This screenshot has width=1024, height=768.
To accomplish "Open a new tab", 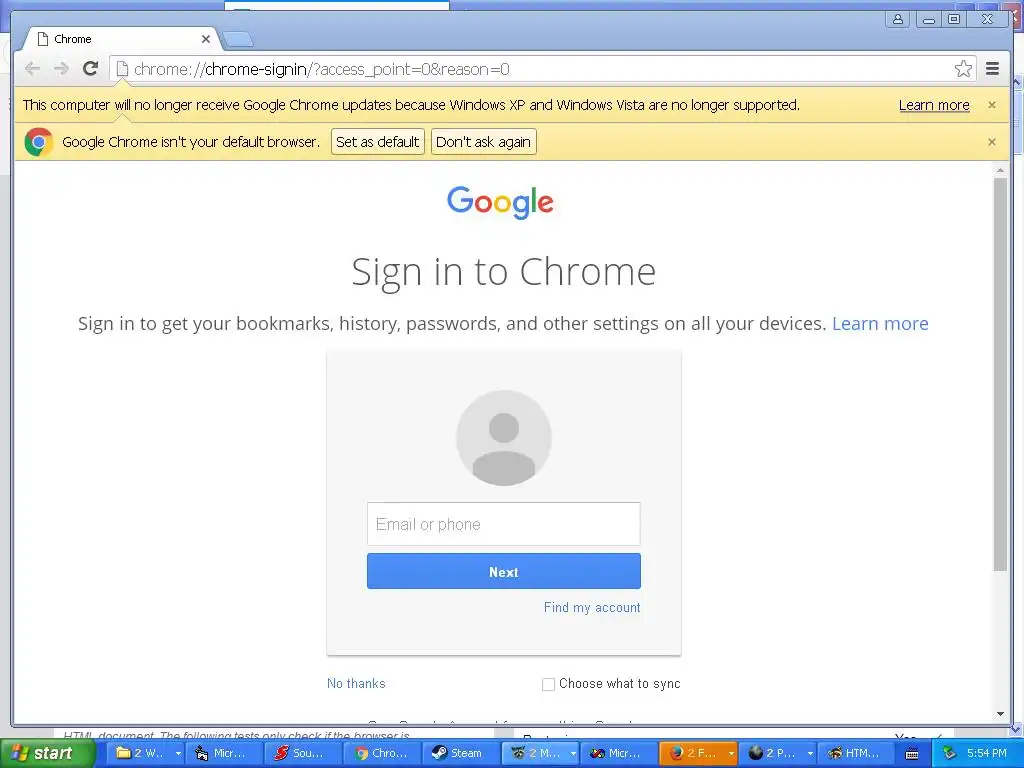I will pos(237,40).
